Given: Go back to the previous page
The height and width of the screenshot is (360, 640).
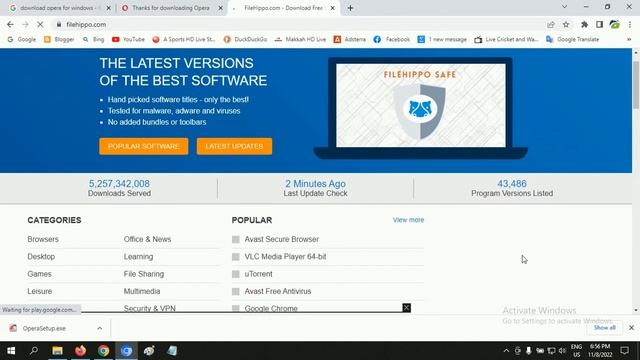Looking at the screenshot, I should pos(10,24).
